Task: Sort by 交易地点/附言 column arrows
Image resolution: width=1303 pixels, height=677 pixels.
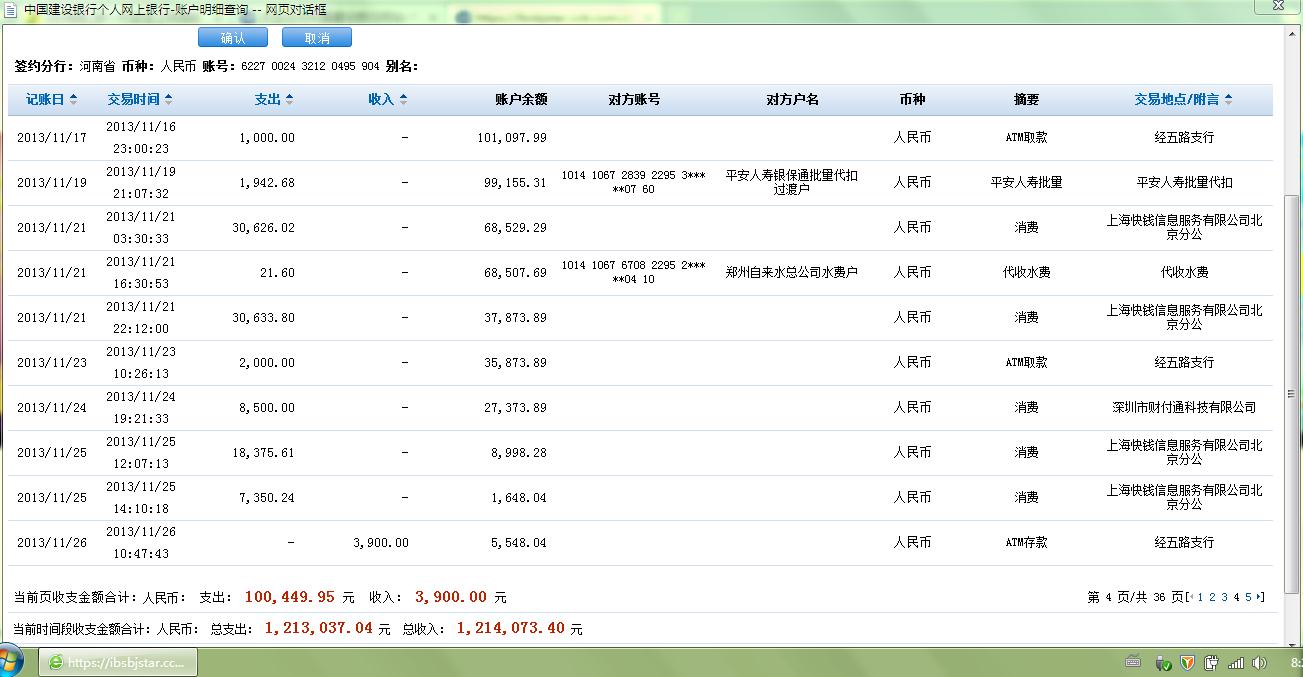Action: (1228, 99)
